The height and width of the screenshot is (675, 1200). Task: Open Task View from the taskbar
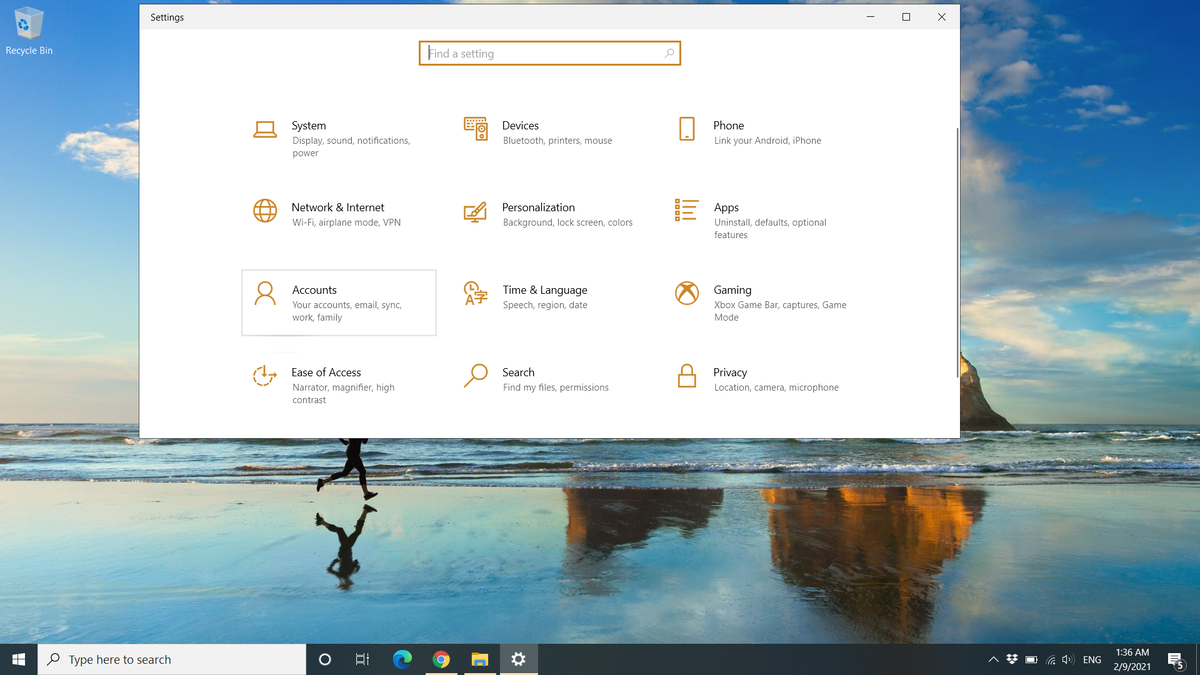[362, 659]
